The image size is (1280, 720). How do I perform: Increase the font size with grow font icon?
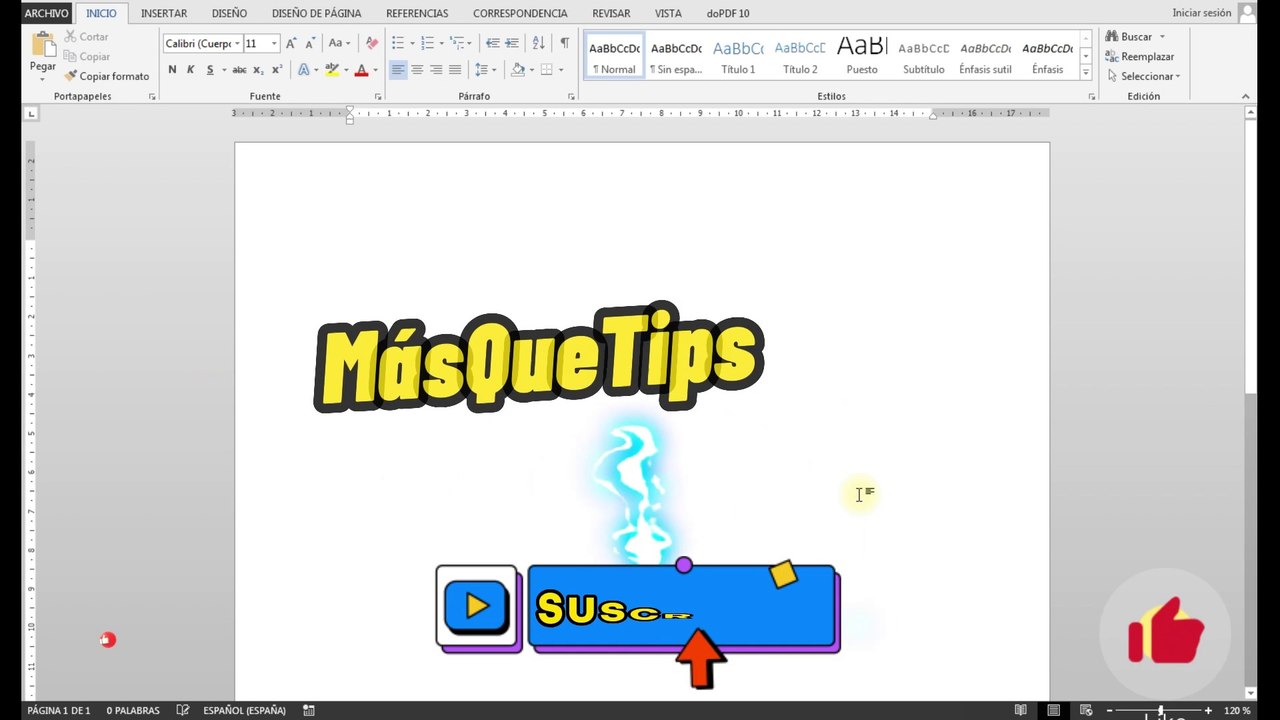(291, 43)
